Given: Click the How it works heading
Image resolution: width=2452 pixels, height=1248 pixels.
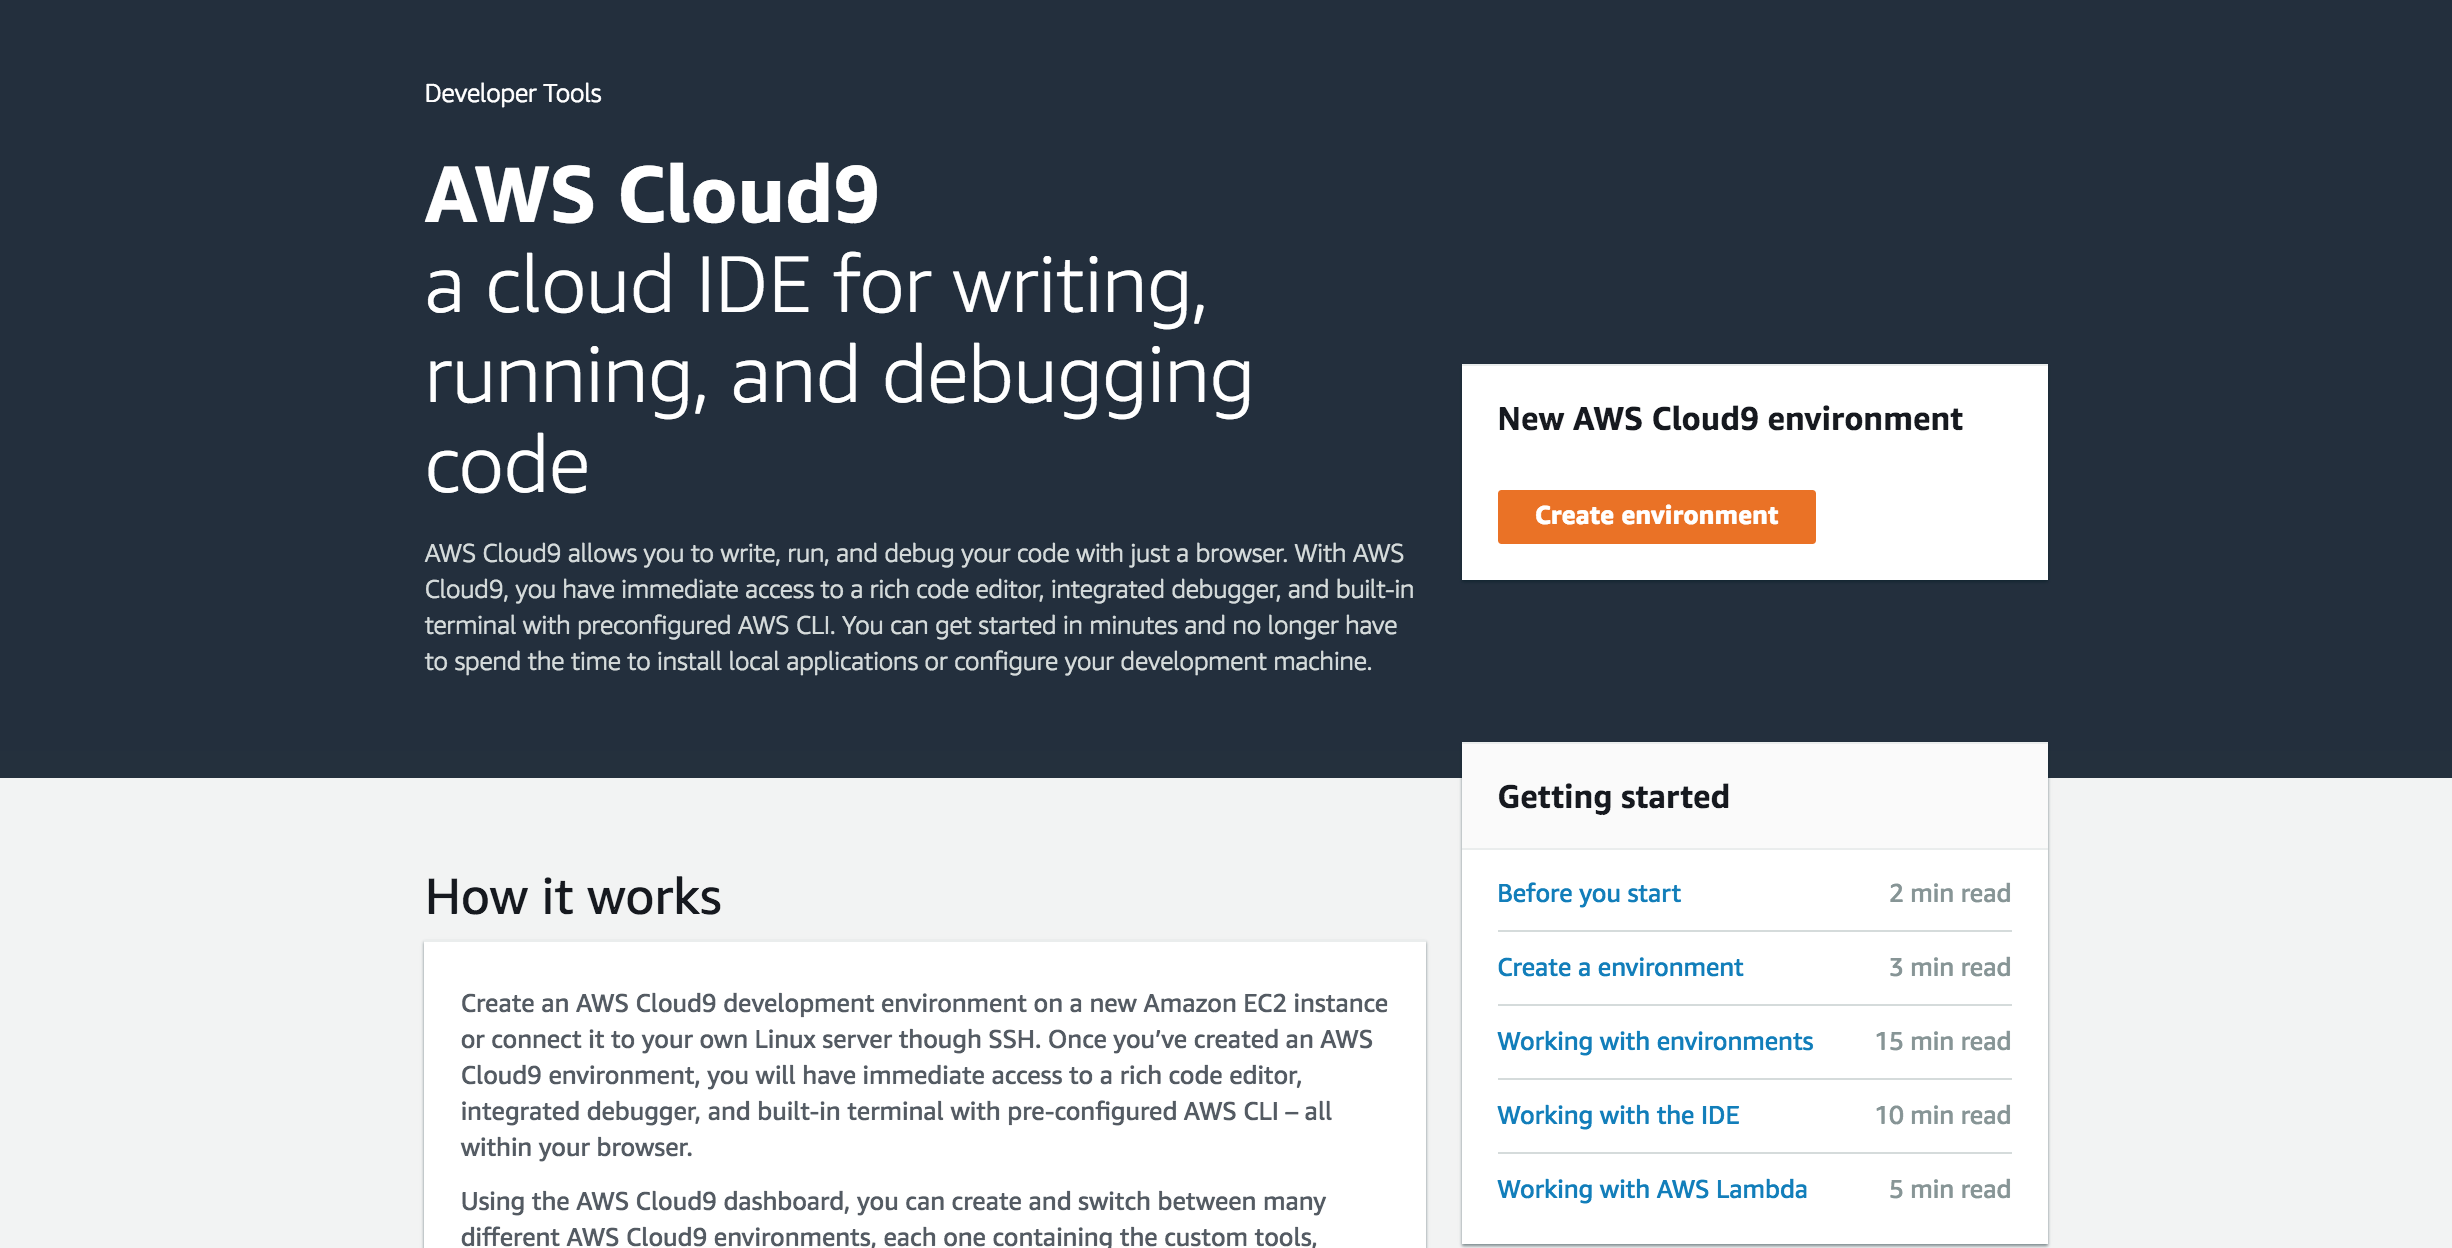Looking at the screenshot, I should point(572,896).
